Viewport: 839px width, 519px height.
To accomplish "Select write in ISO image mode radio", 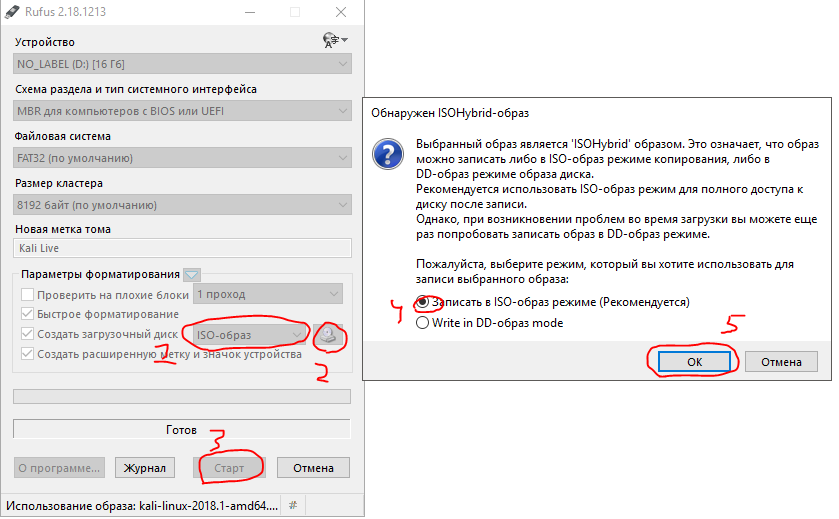I will point(423,302).
